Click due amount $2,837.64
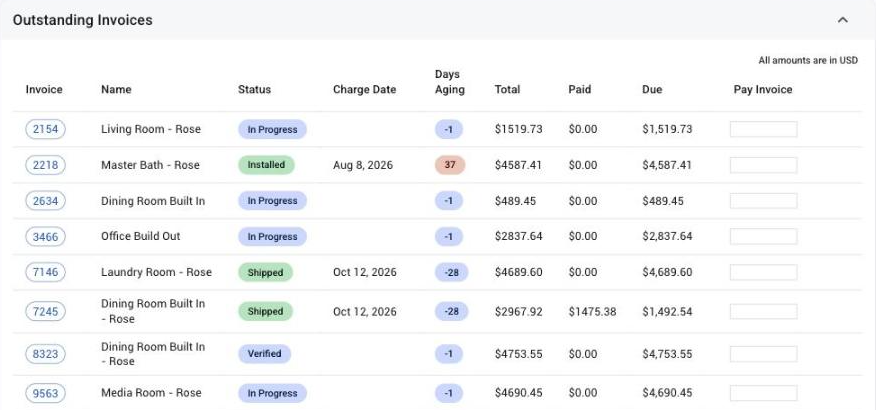 667,236
